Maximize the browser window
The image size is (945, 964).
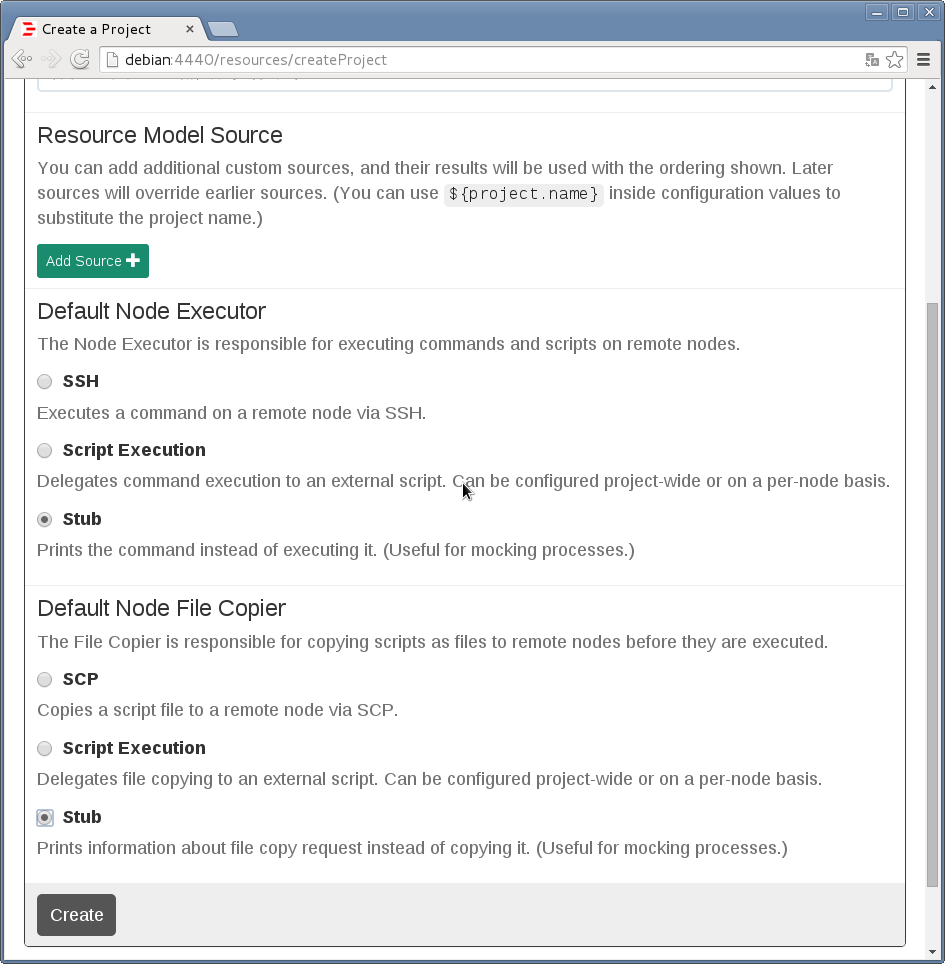point(903,12)
